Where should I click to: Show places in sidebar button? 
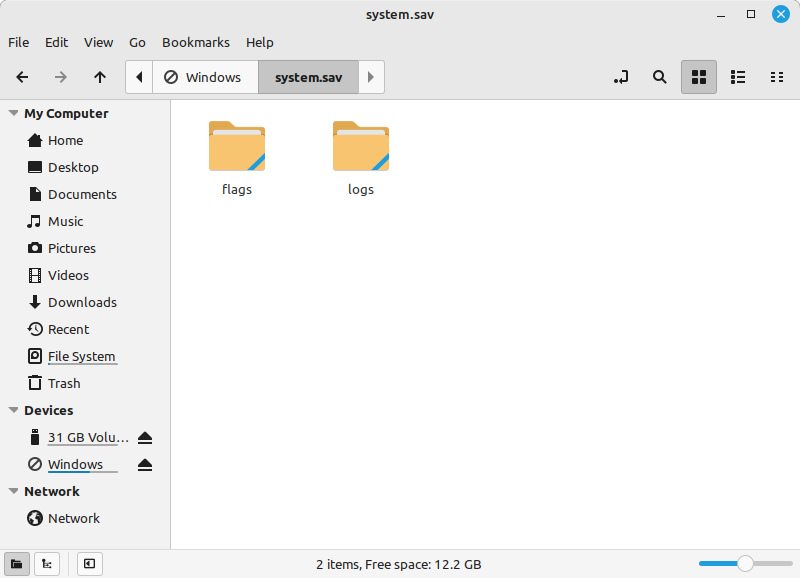[x=17, y=564]
